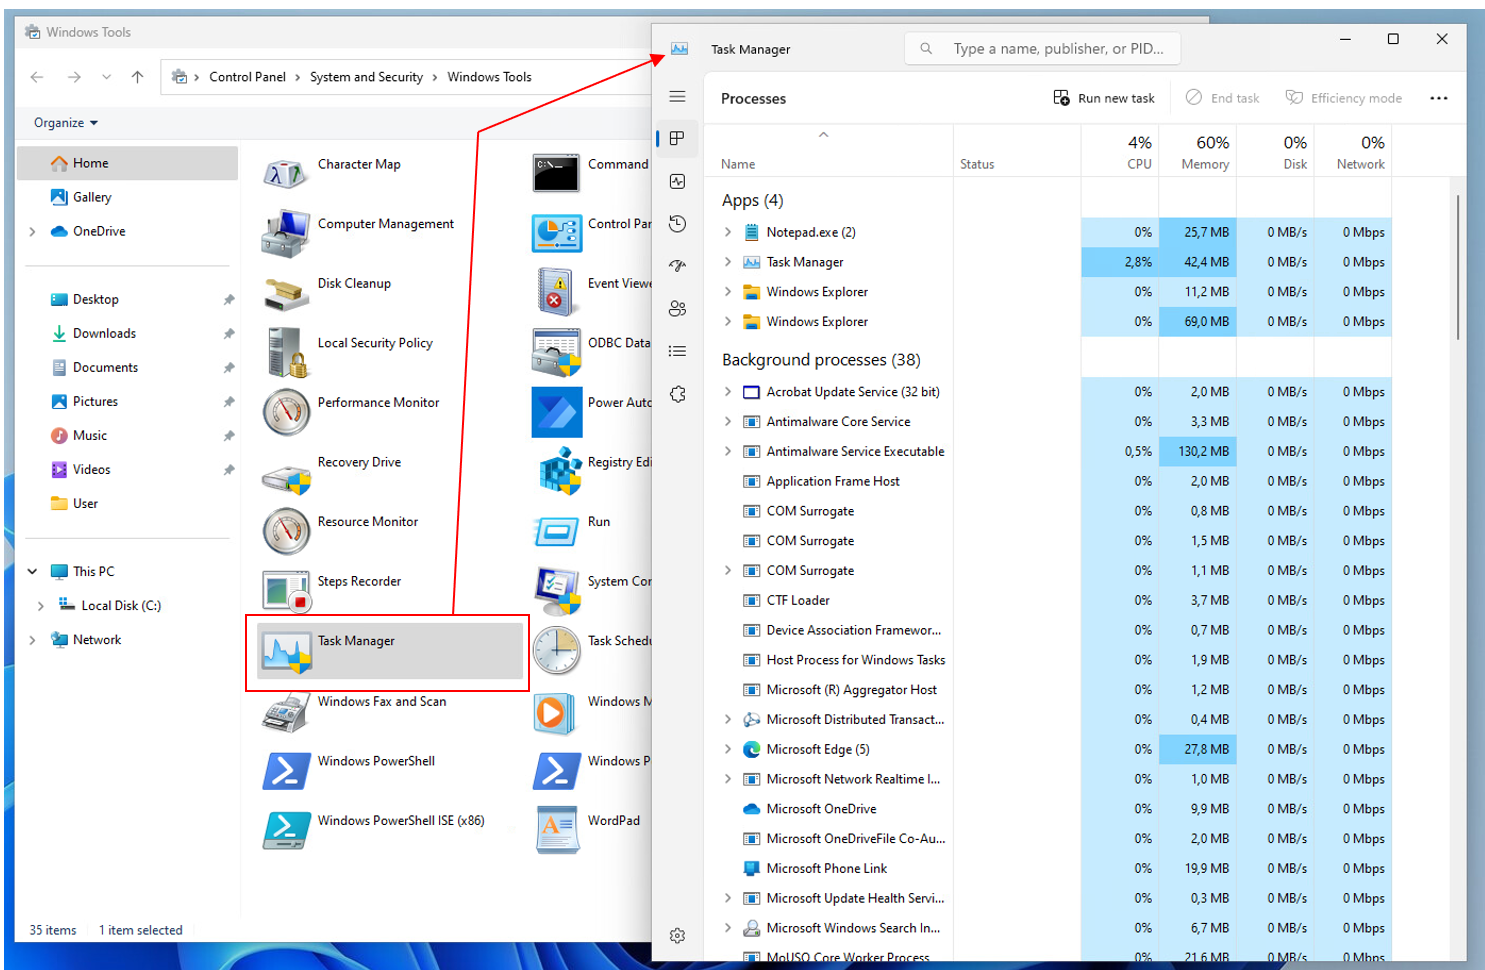The width and height of the screenshot is (1485, 970).
Task: Open the Details page icon
Action: coord(677,351)
